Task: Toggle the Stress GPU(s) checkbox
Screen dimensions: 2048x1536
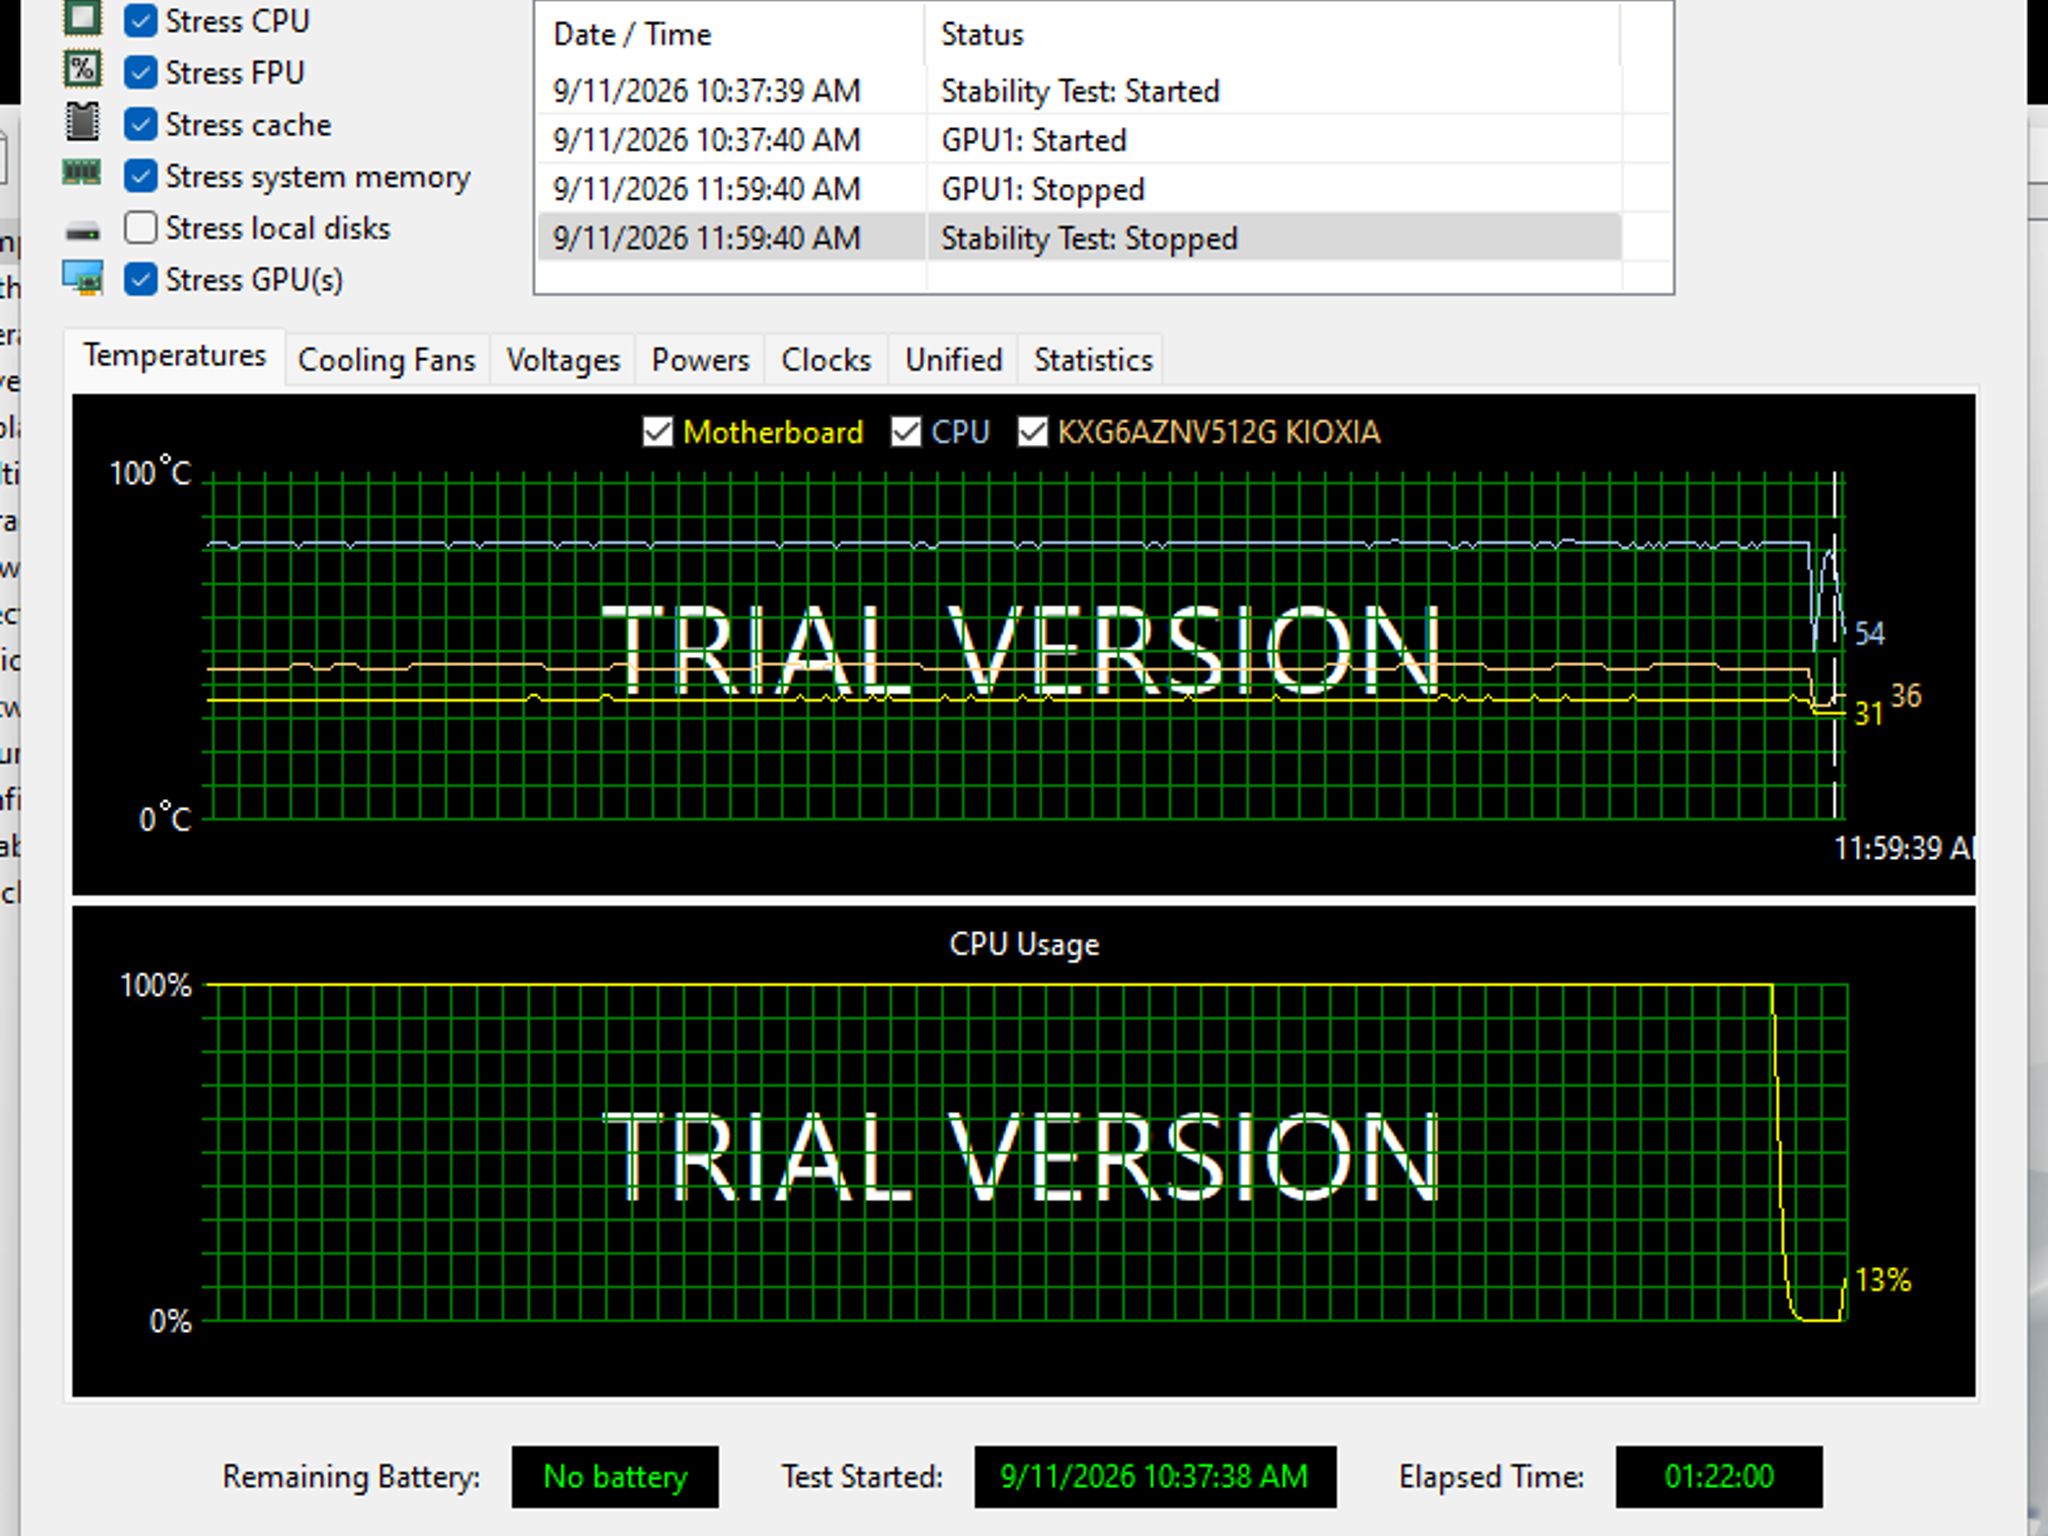Action: [141, 280]
